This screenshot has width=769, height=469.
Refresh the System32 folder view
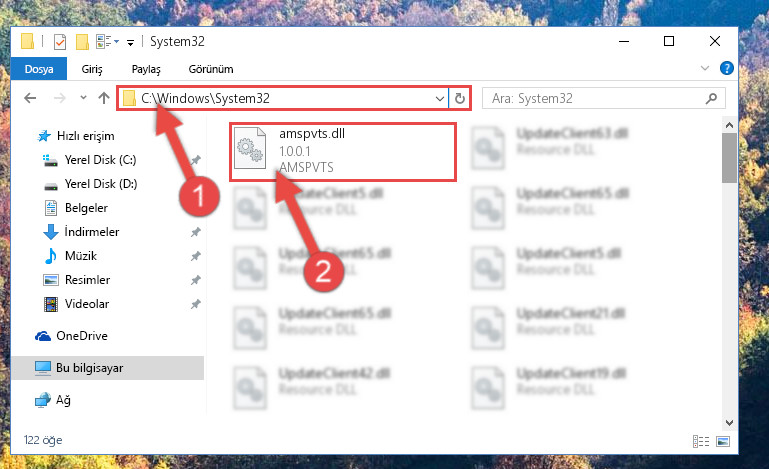point(460,99)
